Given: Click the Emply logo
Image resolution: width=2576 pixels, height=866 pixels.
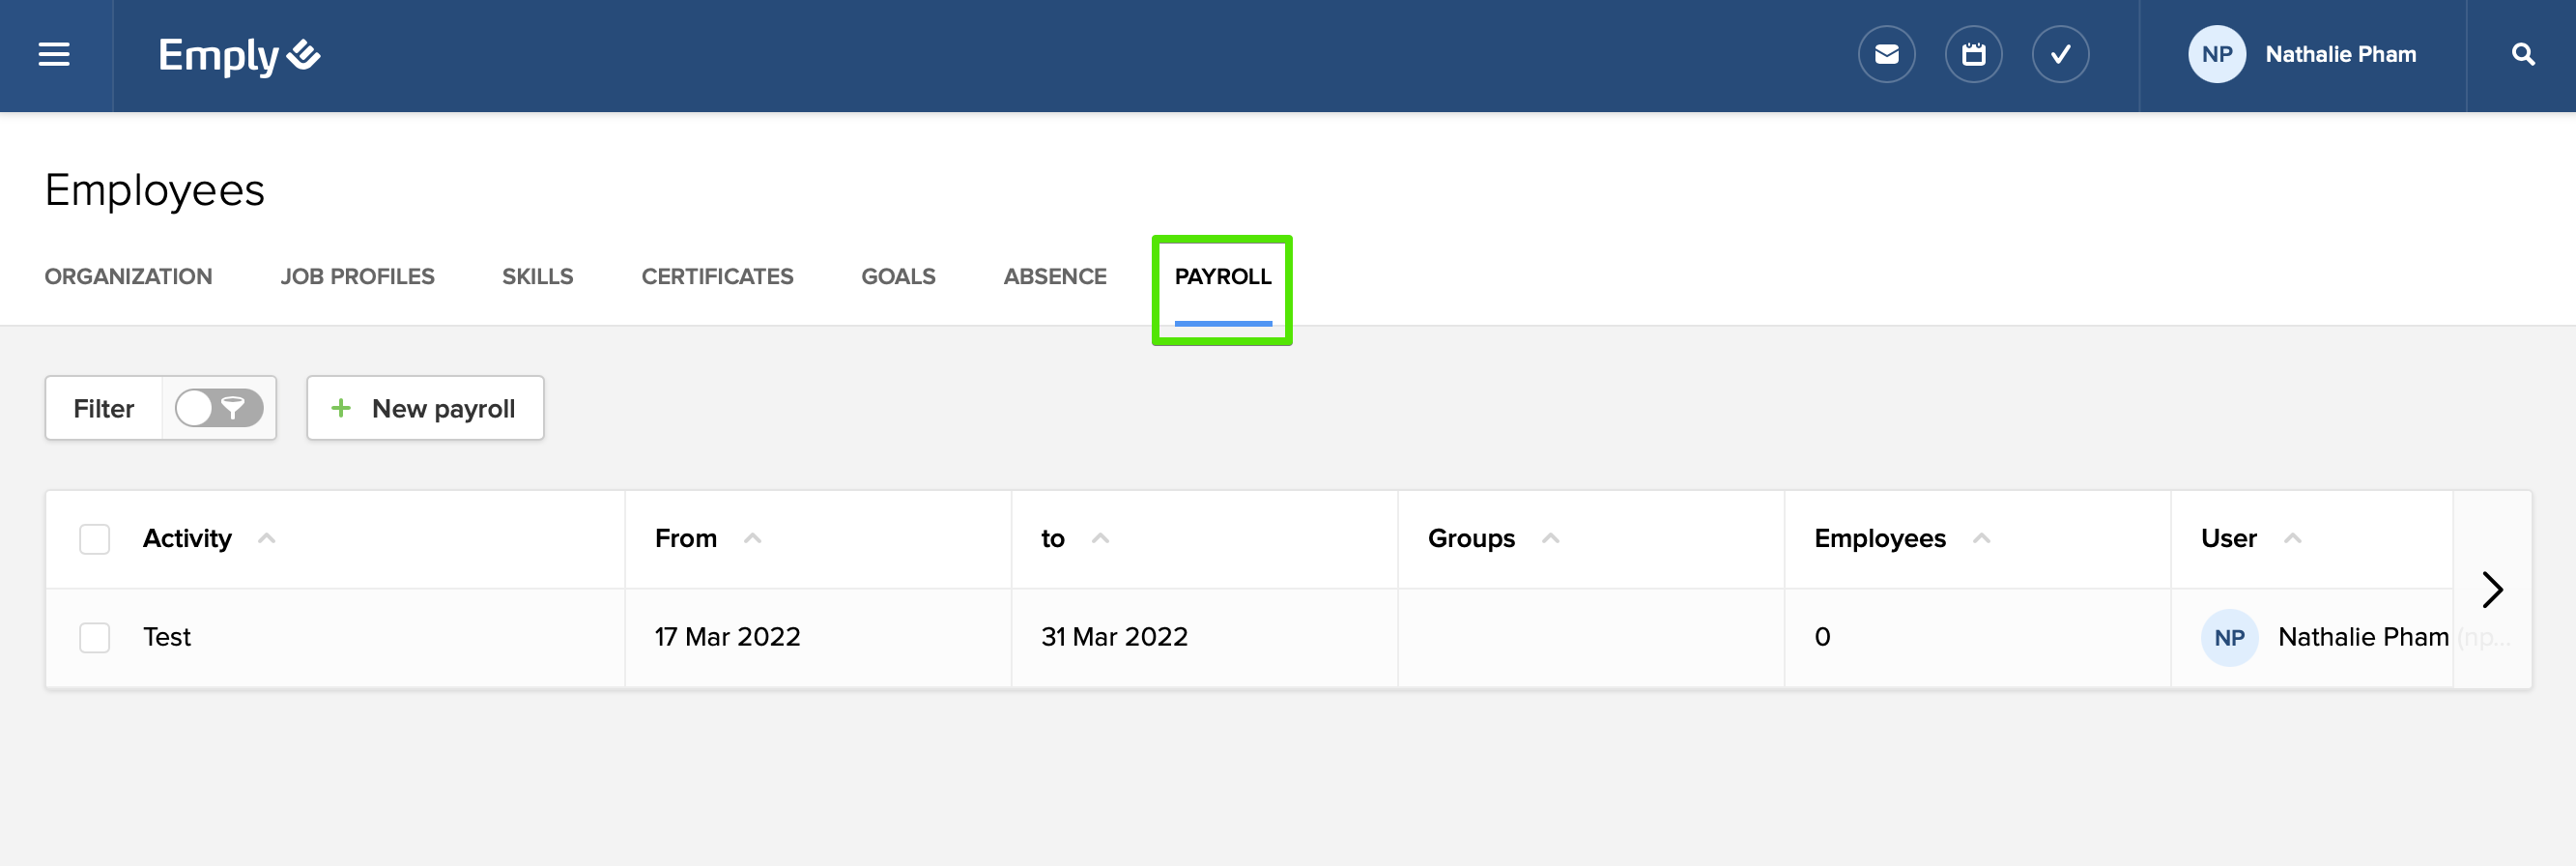Looking at the screenshot, I should pos(239,55).
